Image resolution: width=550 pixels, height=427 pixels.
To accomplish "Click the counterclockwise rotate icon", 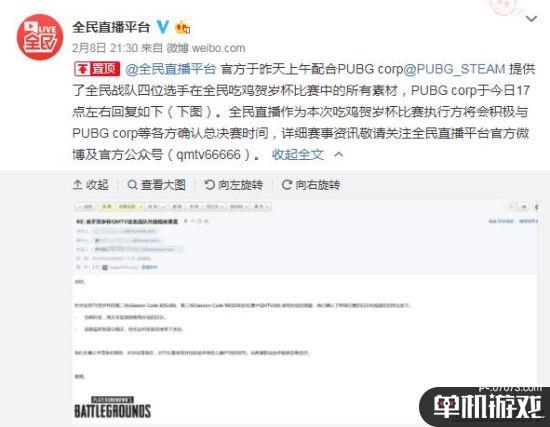I will point(209,185).
